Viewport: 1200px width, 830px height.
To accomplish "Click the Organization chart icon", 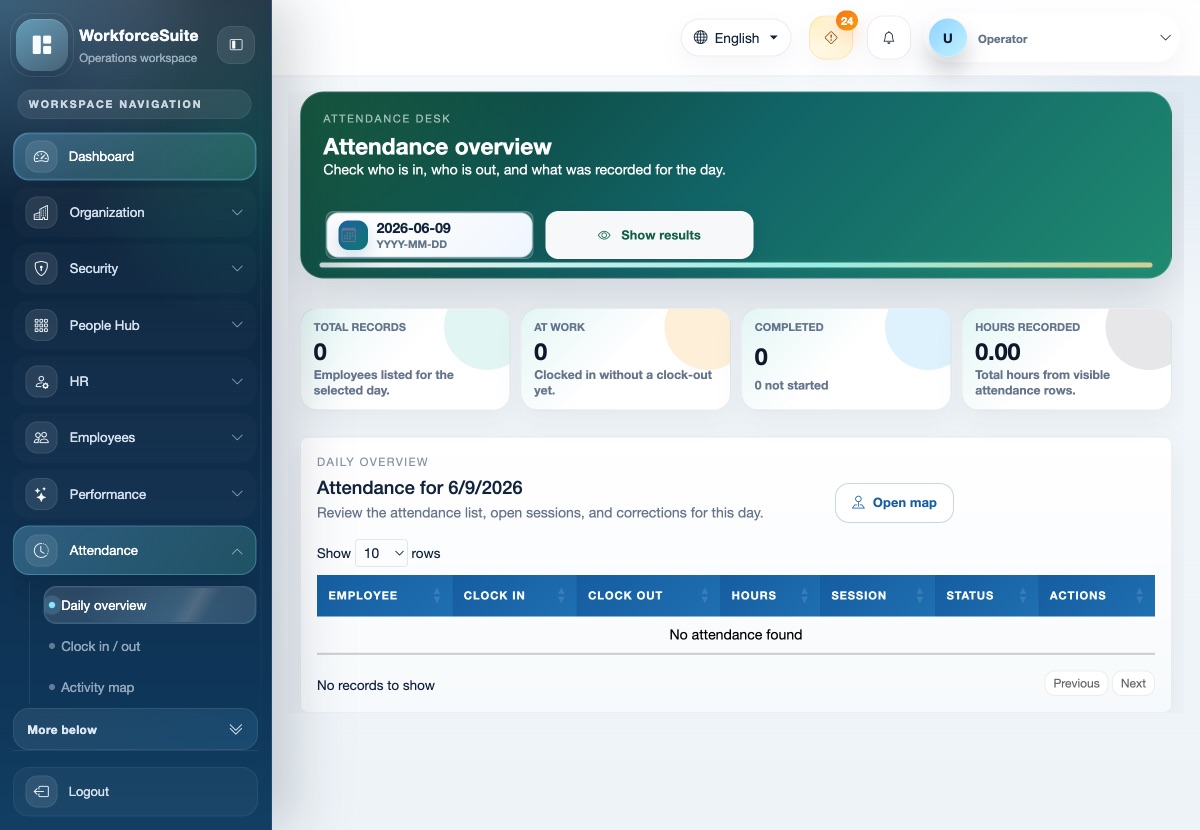I will tap(41, 213).
